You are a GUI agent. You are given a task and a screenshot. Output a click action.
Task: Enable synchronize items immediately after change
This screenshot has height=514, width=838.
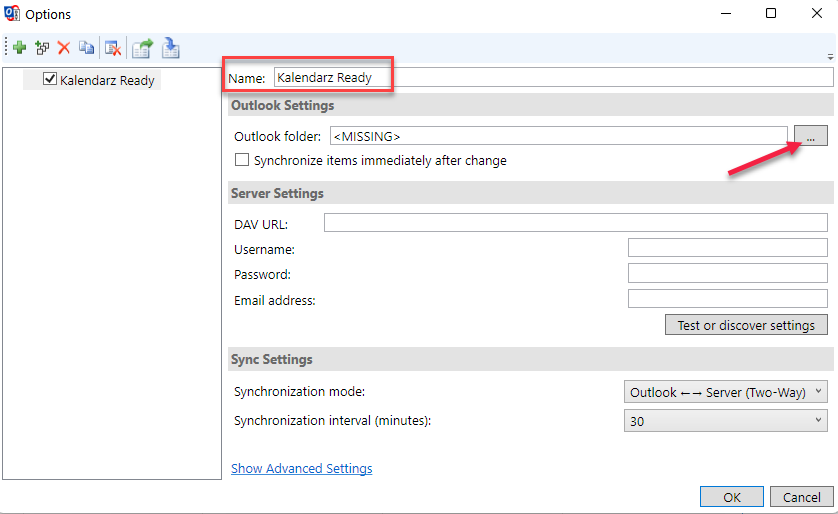(242, 160)
